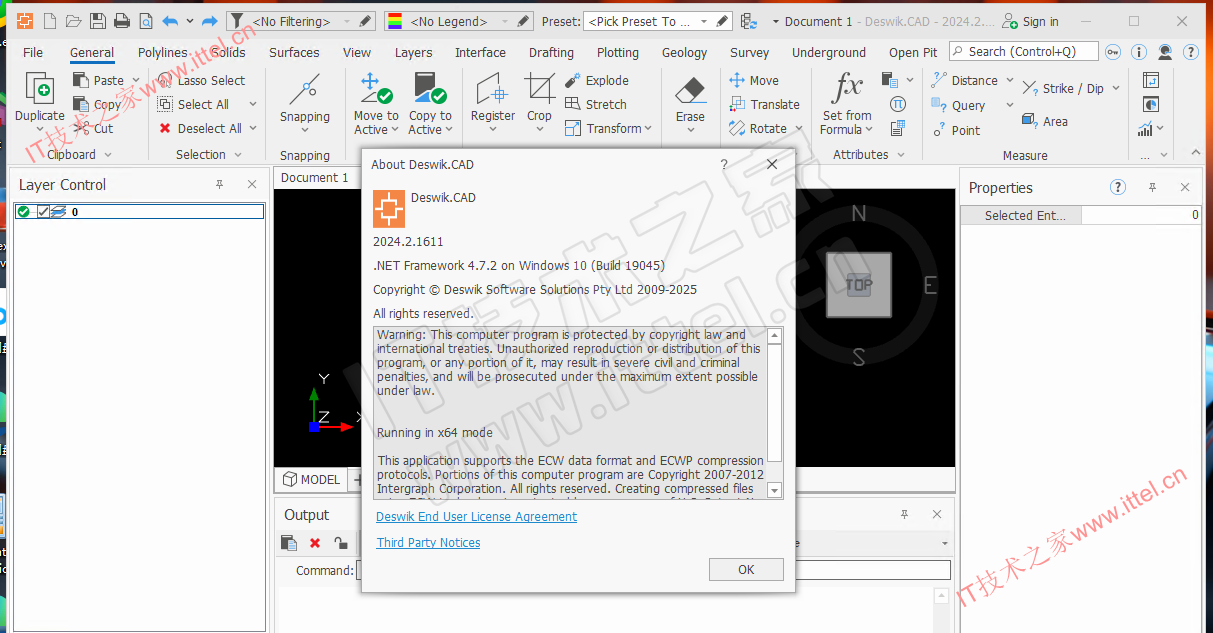Expand the Deselect All dropdown arrow
This screenshot has width=1213, height=633.
click(253, 128)
